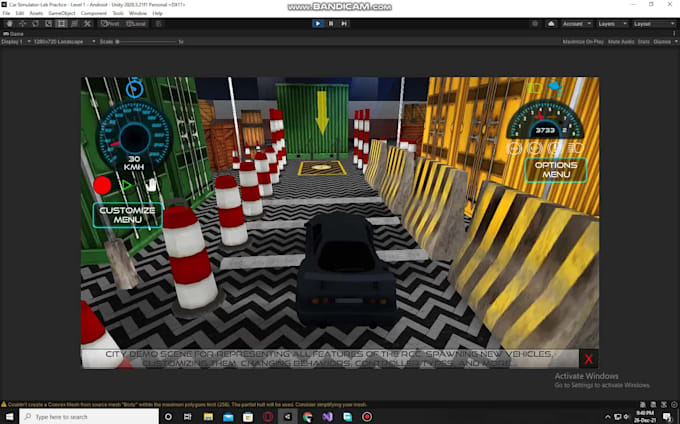Open Game view panel options menu
This screenshot has height=424, width=680.
coord(675,33)
